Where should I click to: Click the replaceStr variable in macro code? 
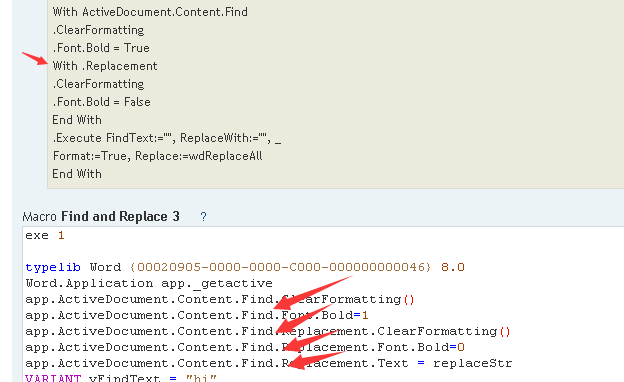[x=472, y=363]
